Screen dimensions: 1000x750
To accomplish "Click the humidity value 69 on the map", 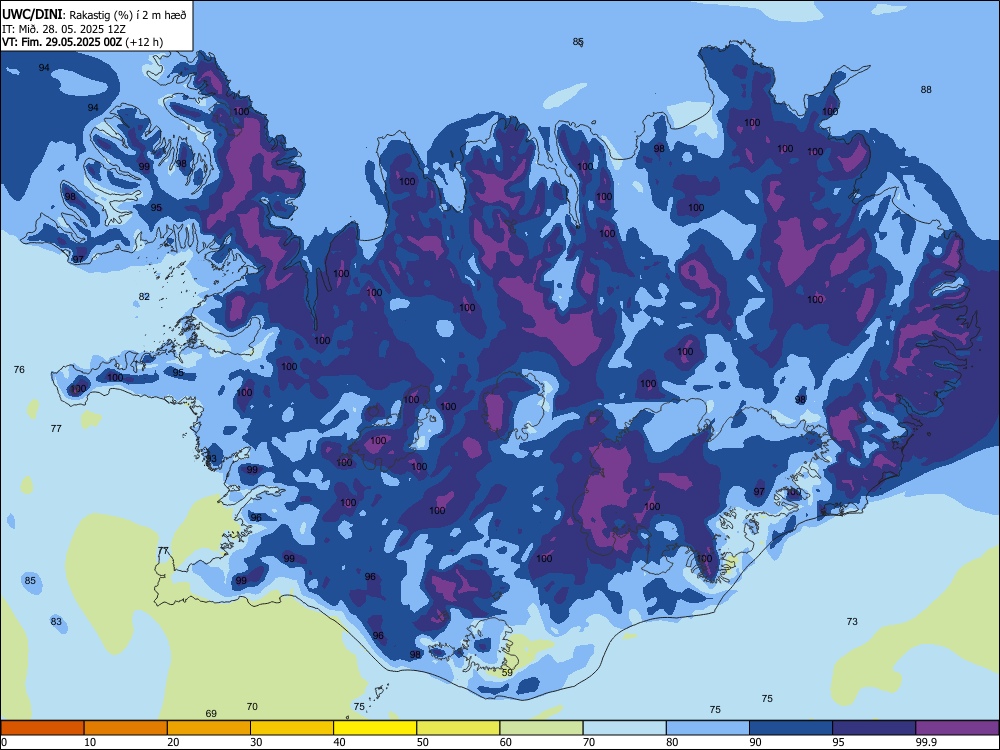I will (211, 714).
